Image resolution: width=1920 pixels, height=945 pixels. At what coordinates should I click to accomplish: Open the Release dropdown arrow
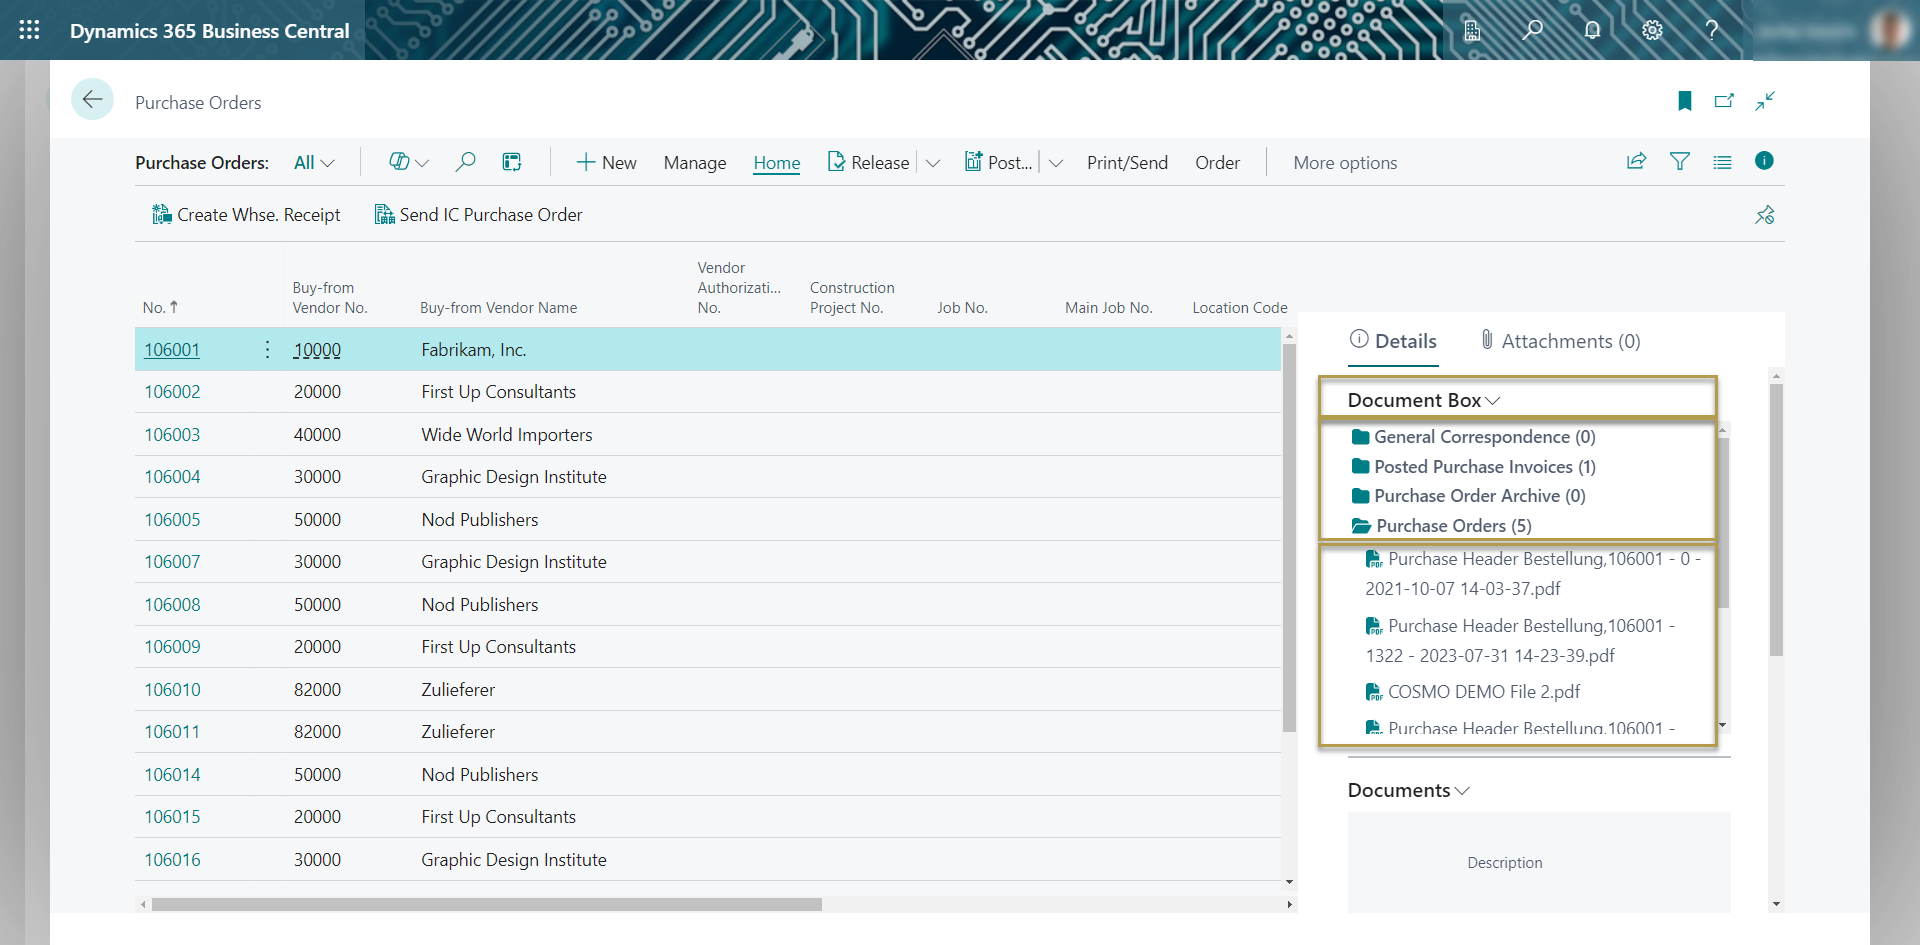point(933,163)
